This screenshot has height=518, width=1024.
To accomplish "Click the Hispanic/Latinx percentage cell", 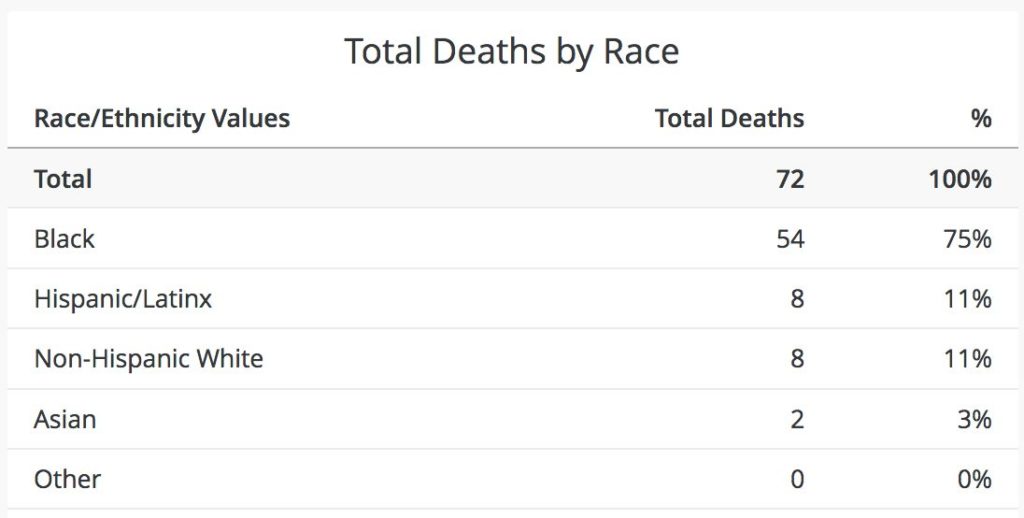I will [968, 299].
